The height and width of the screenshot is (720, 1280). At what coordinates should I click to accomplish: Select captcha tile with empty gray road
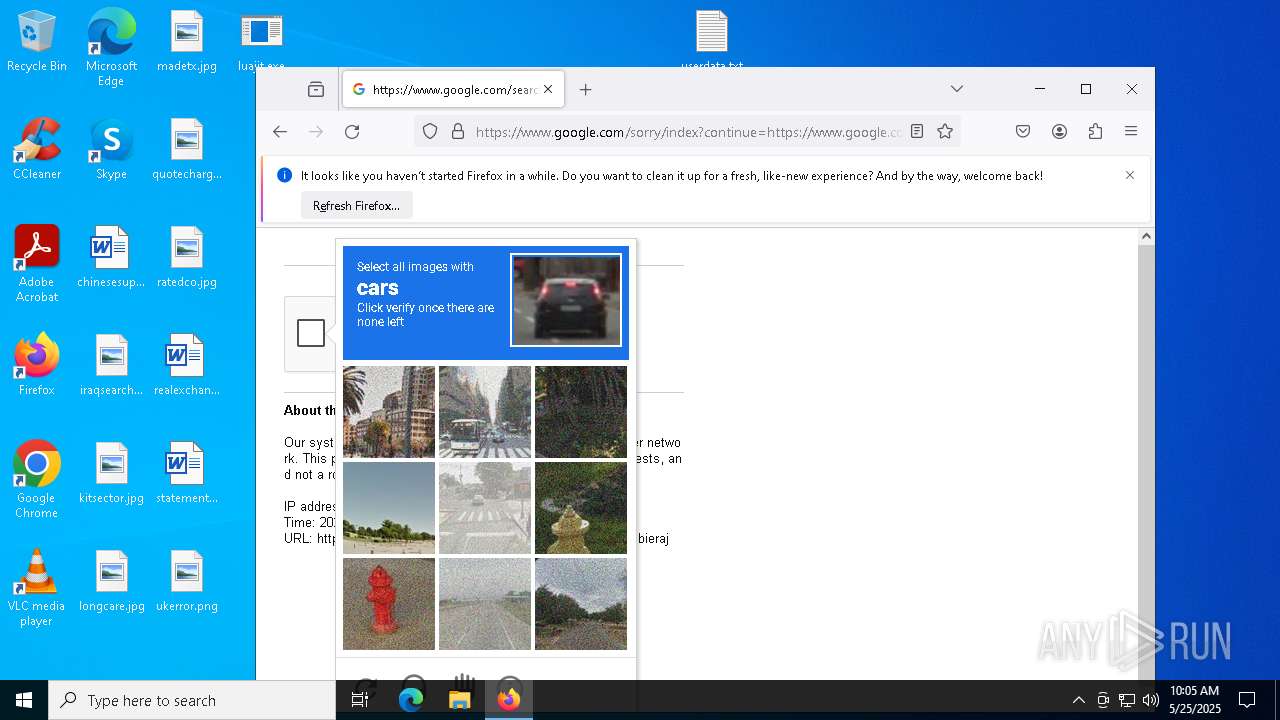click(x=485, y=604)
